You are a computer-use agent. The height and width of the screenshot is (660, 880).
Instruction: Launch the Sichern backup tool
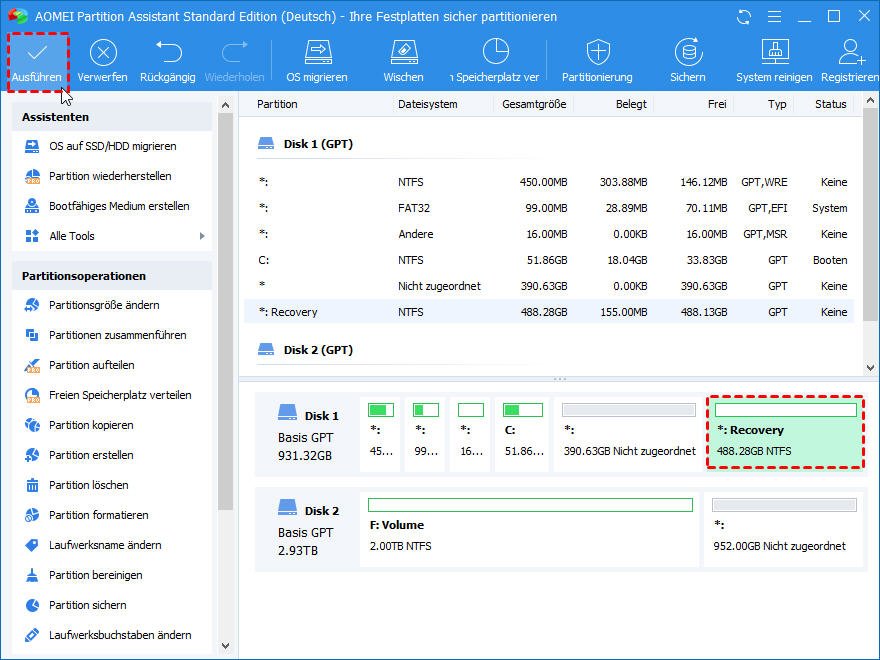pyautogui.click(x=687, y=54)
